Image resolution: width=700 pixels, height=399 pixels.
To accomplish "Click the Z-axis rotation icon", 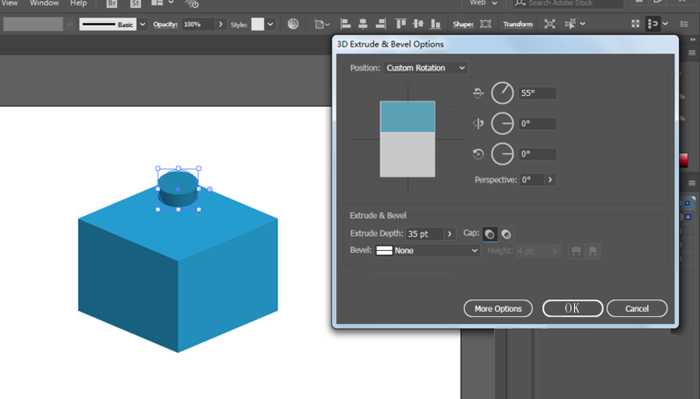I will [478, 154].
